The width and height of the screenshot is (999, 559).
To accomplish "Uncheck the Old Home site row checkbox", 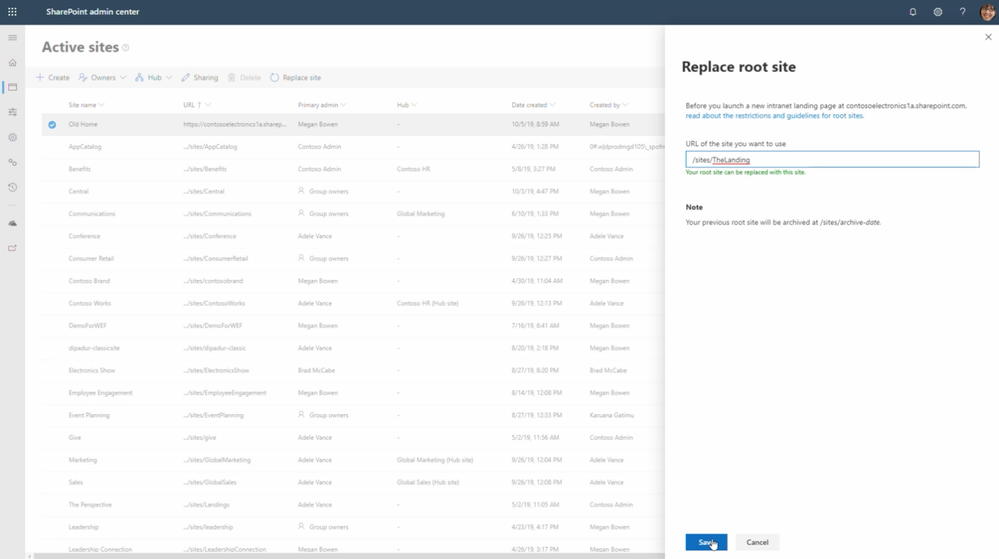I will pos(52,124).
